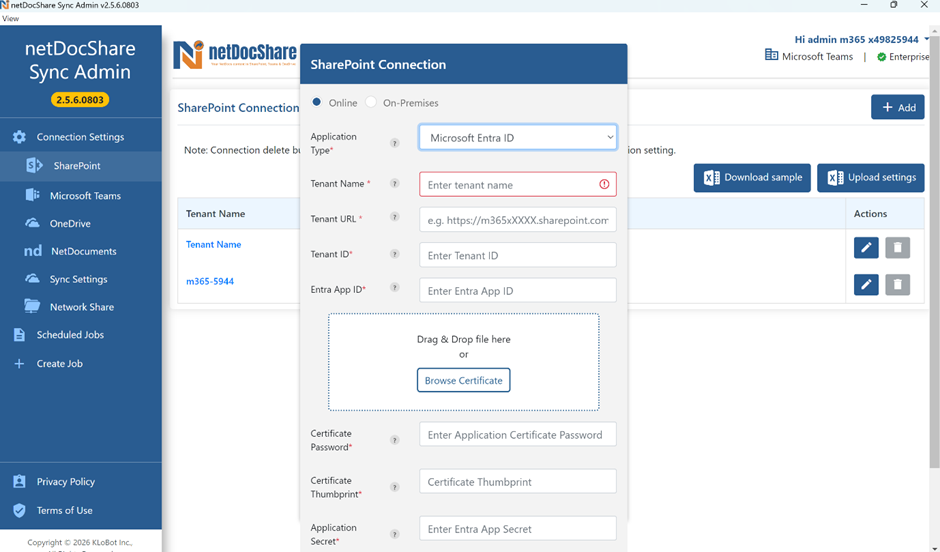
Task: Click help icon beside Application Secret
Action: pos(394,534)
